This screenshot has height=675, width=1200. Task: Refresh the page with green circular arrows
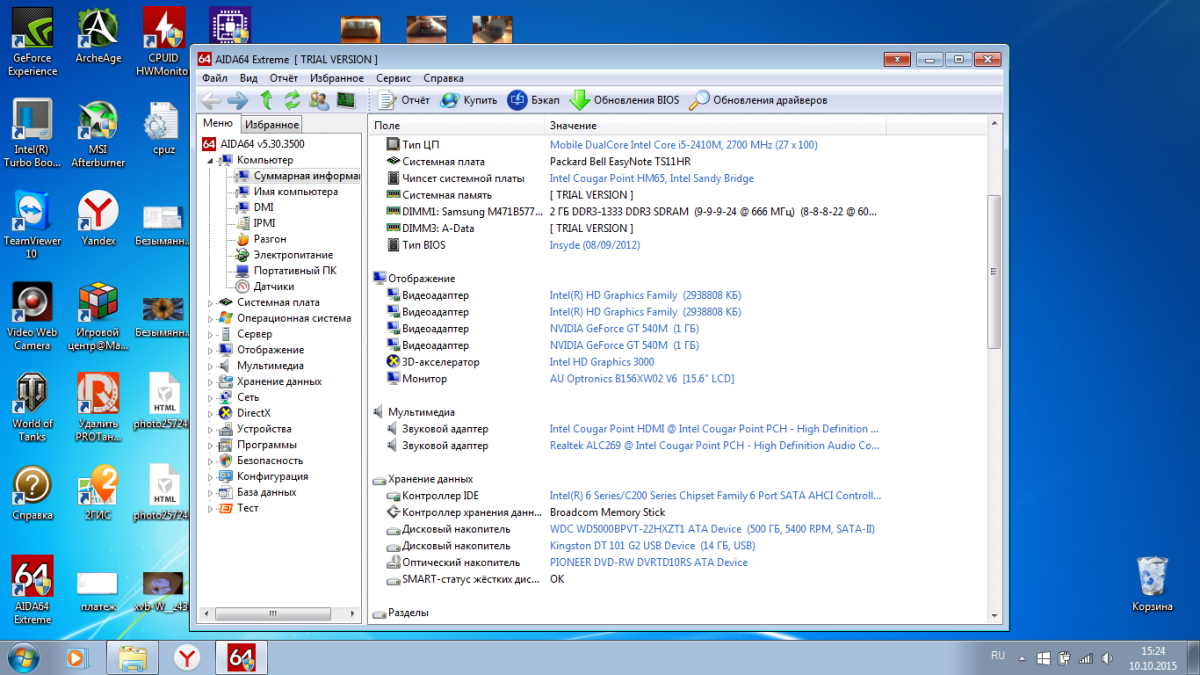click(x=292, y=100)
